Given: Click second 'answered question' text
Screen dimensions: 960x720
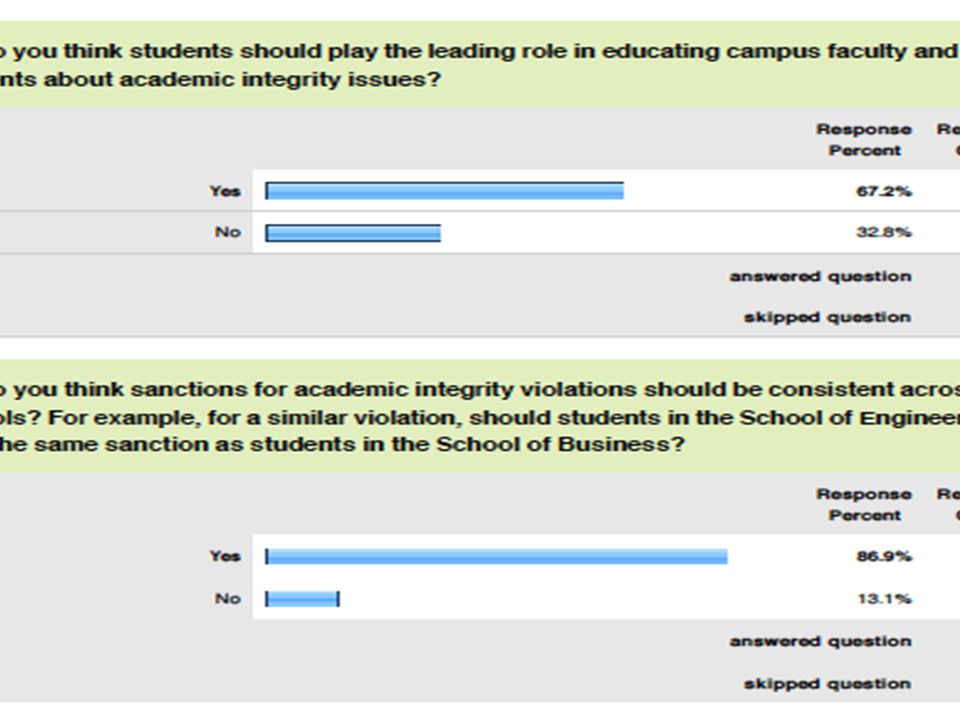Looking at the screenshot, I should click(820, 642).
